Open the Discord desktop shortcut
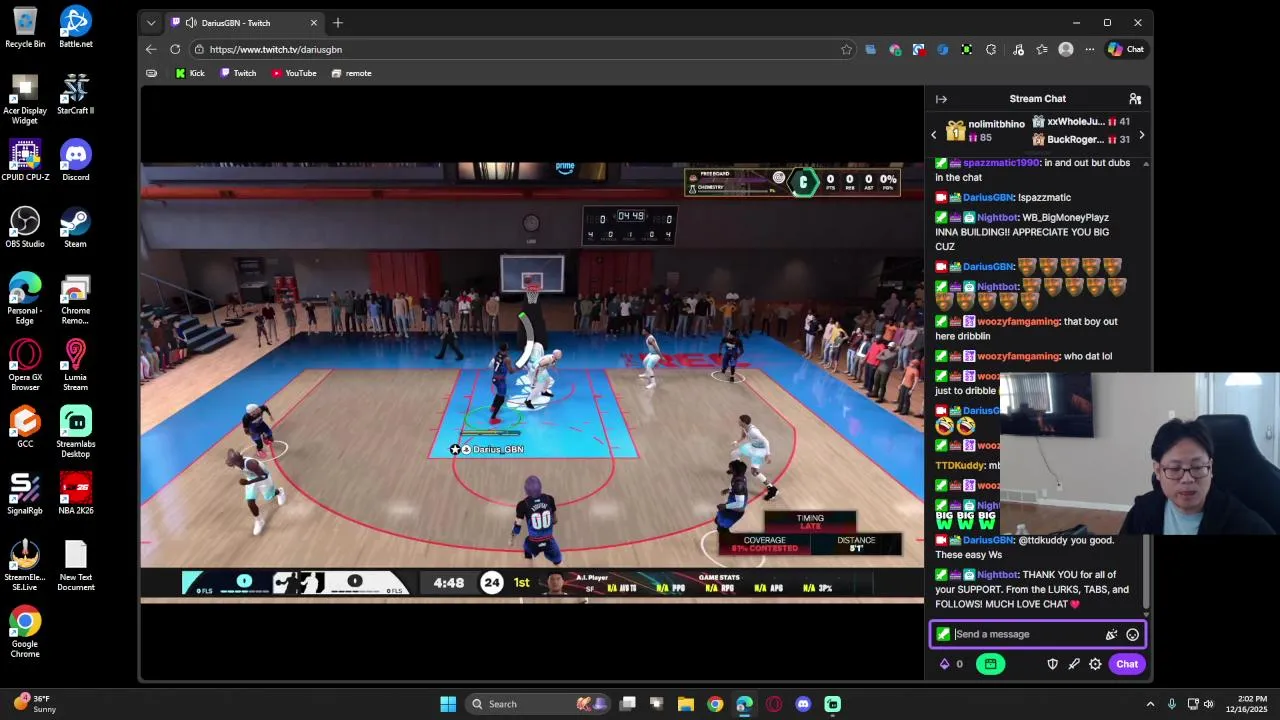This screenshot has height=720, width=1280. coord(75,160)
